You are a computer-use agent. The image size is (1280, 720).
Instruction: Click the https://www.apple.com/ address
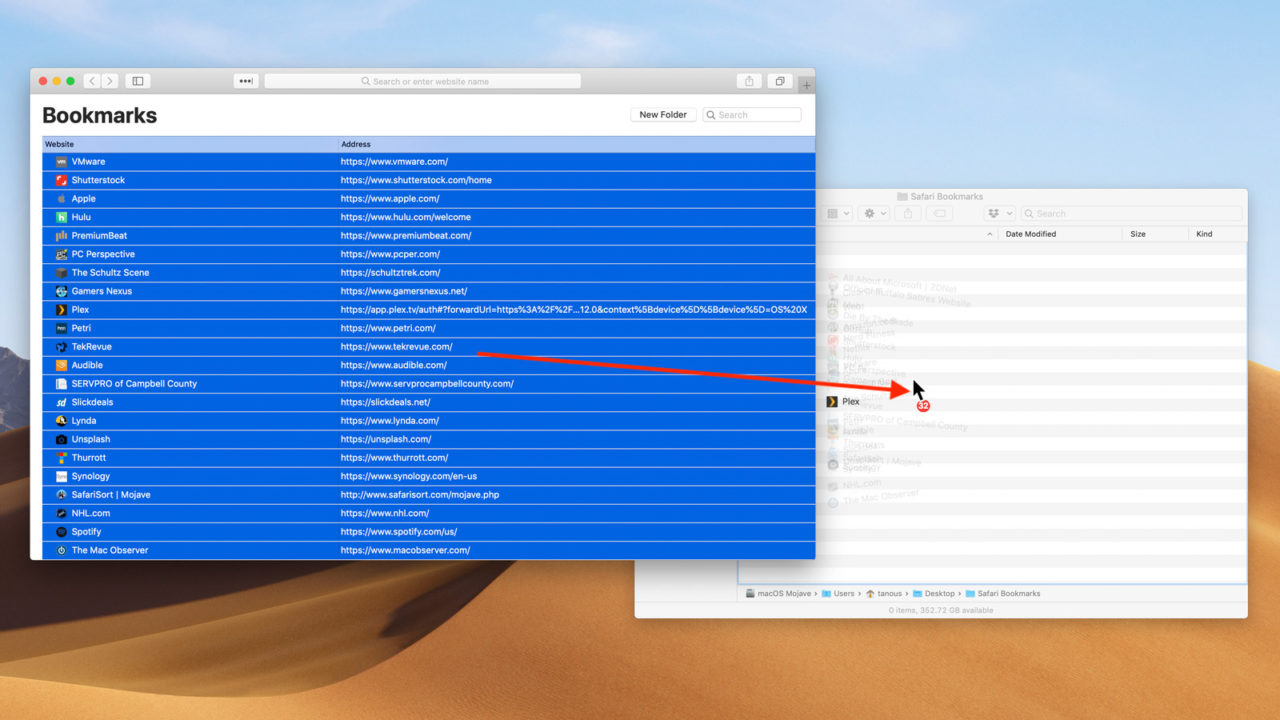coord(390,199)
